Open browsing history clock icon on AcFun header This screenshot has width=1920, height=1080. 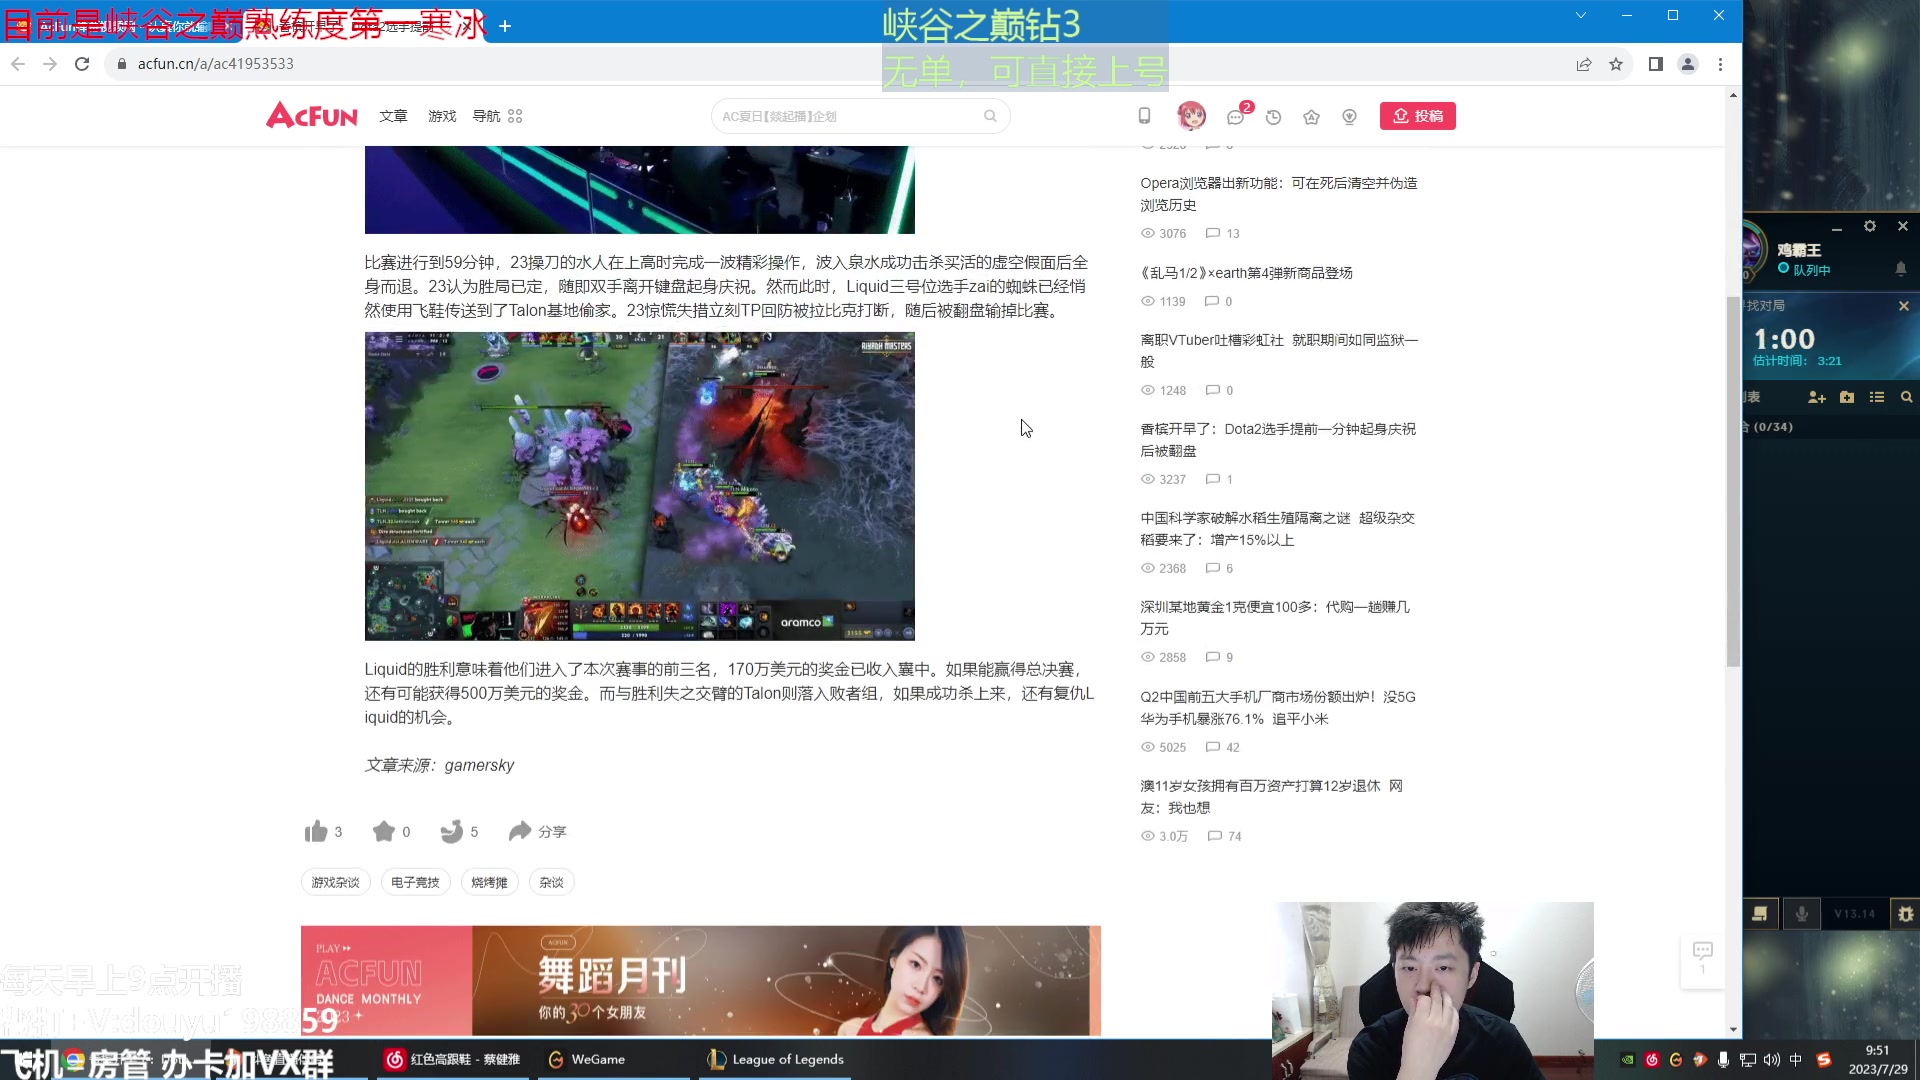tap(1273, 117)
